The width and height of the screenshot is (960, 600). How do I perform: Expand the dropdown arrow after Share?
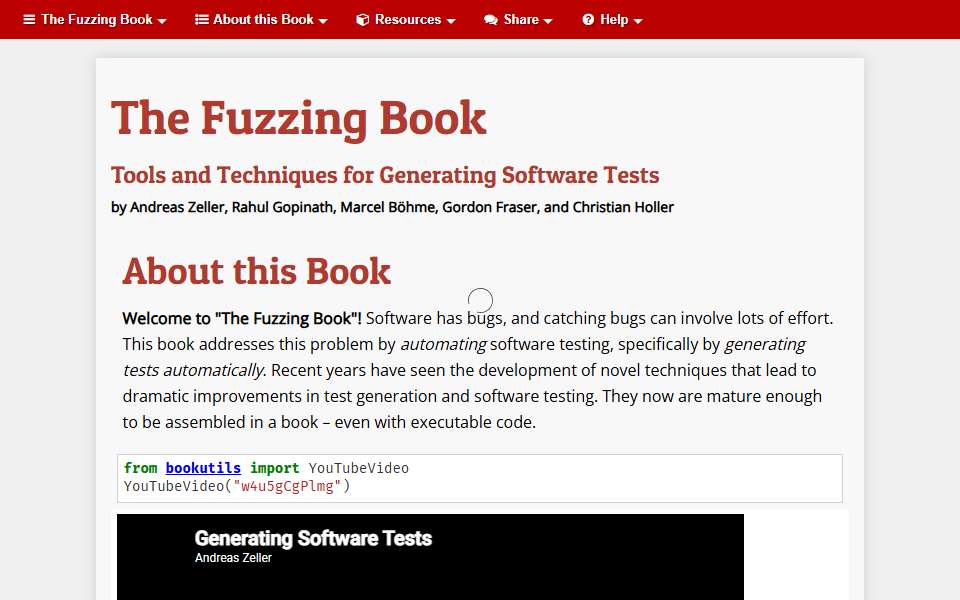[x=548, y=21]
